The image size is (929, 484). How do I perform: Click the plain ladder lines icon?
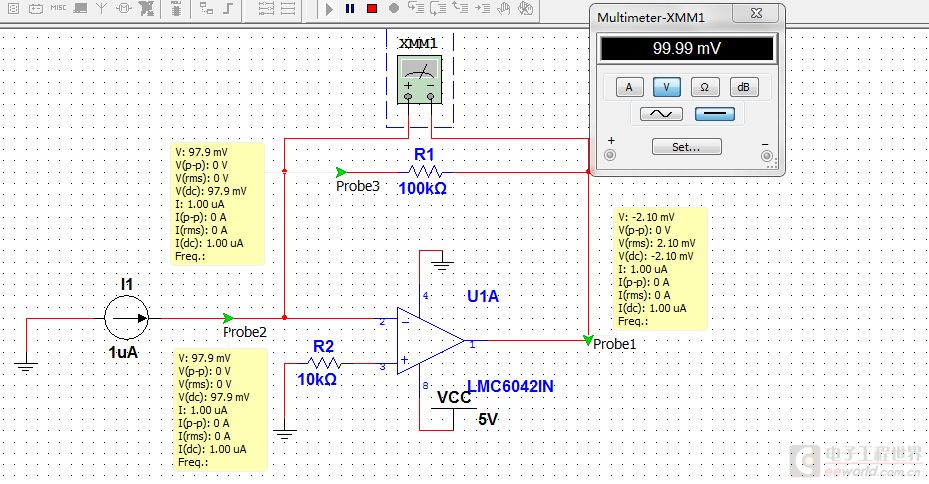tap(288, 8)
